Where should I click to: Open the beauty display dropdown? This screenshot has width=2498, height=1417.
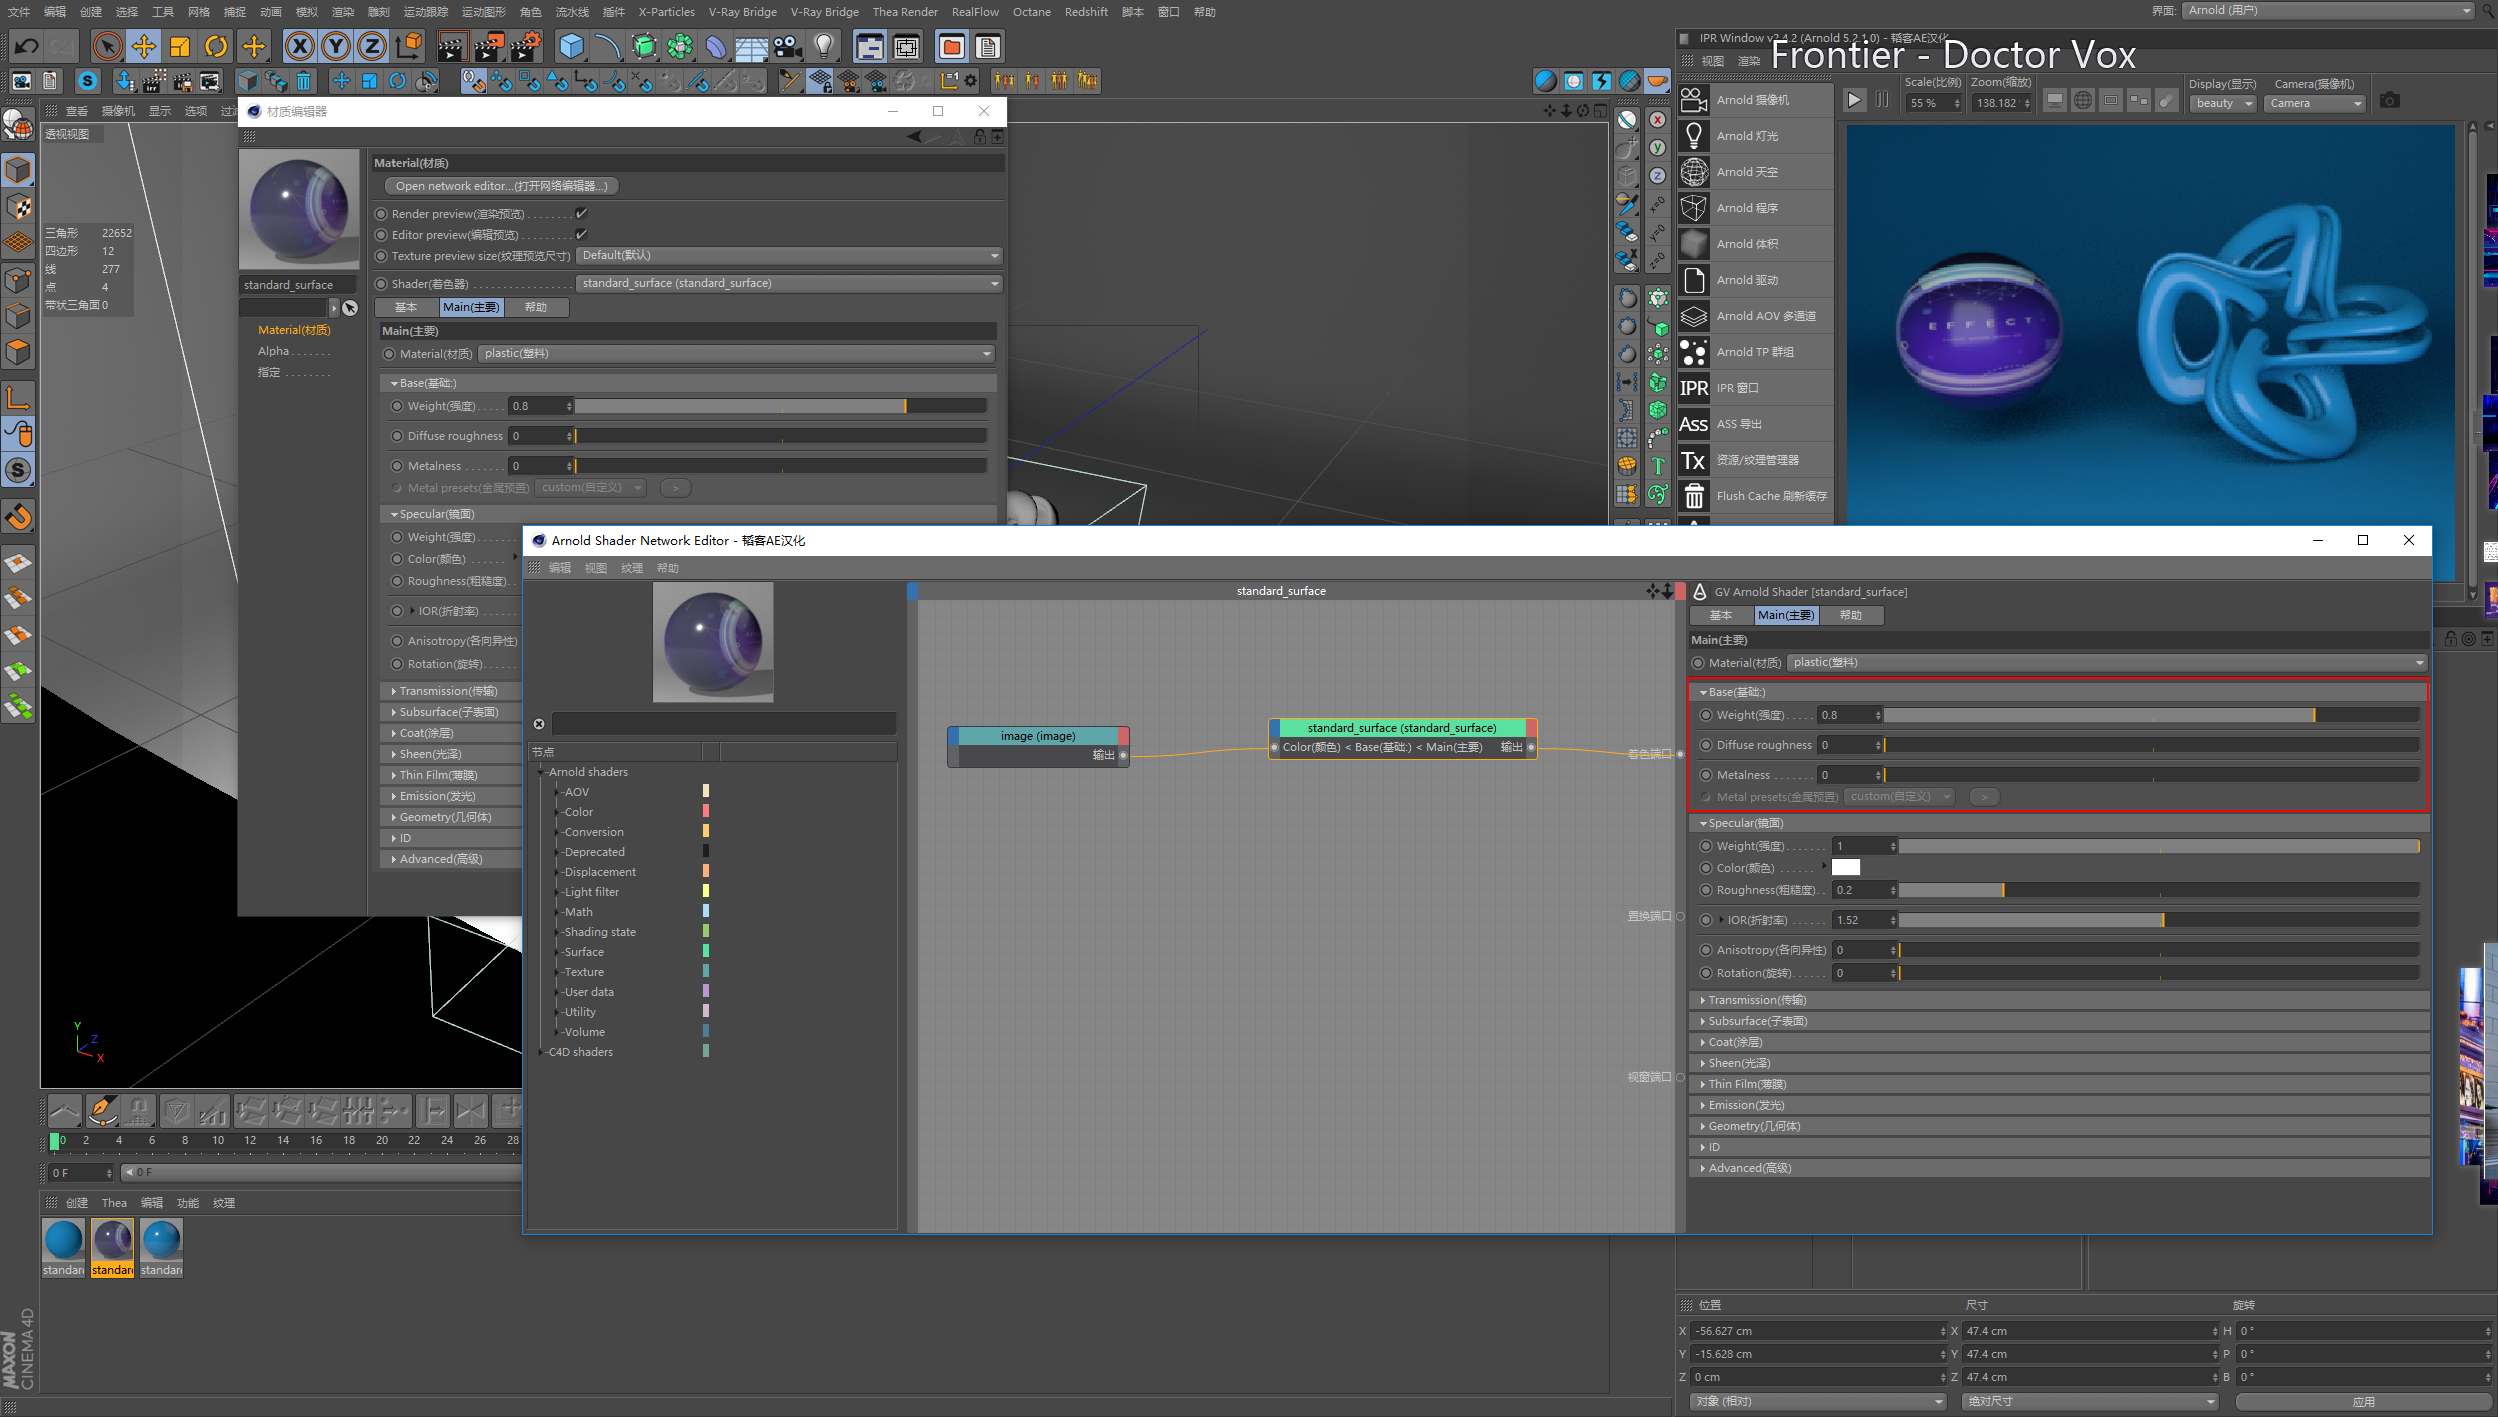[x=2222, y=103]
